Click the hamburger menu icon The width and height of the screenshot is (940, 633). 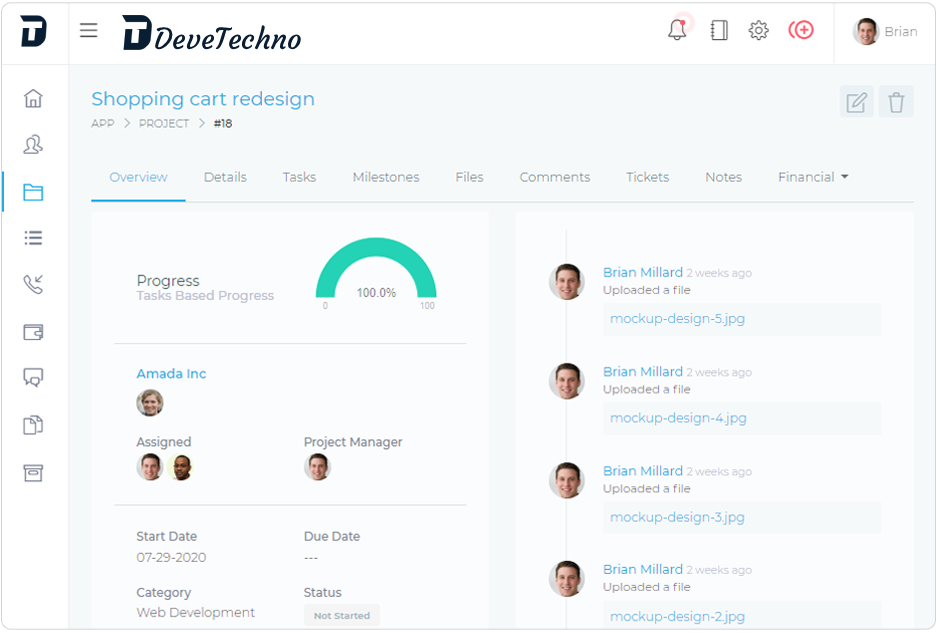89,30
